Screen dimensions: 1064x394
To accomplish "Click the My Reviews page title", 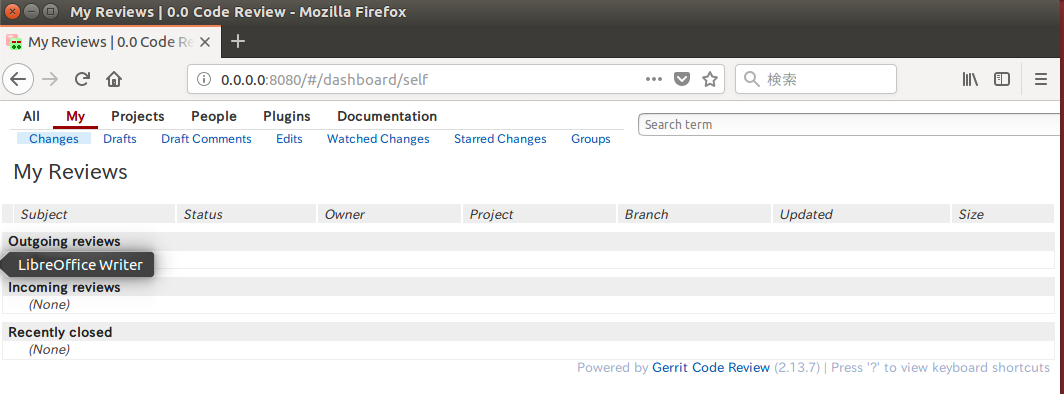I will [x=71, y=172].
